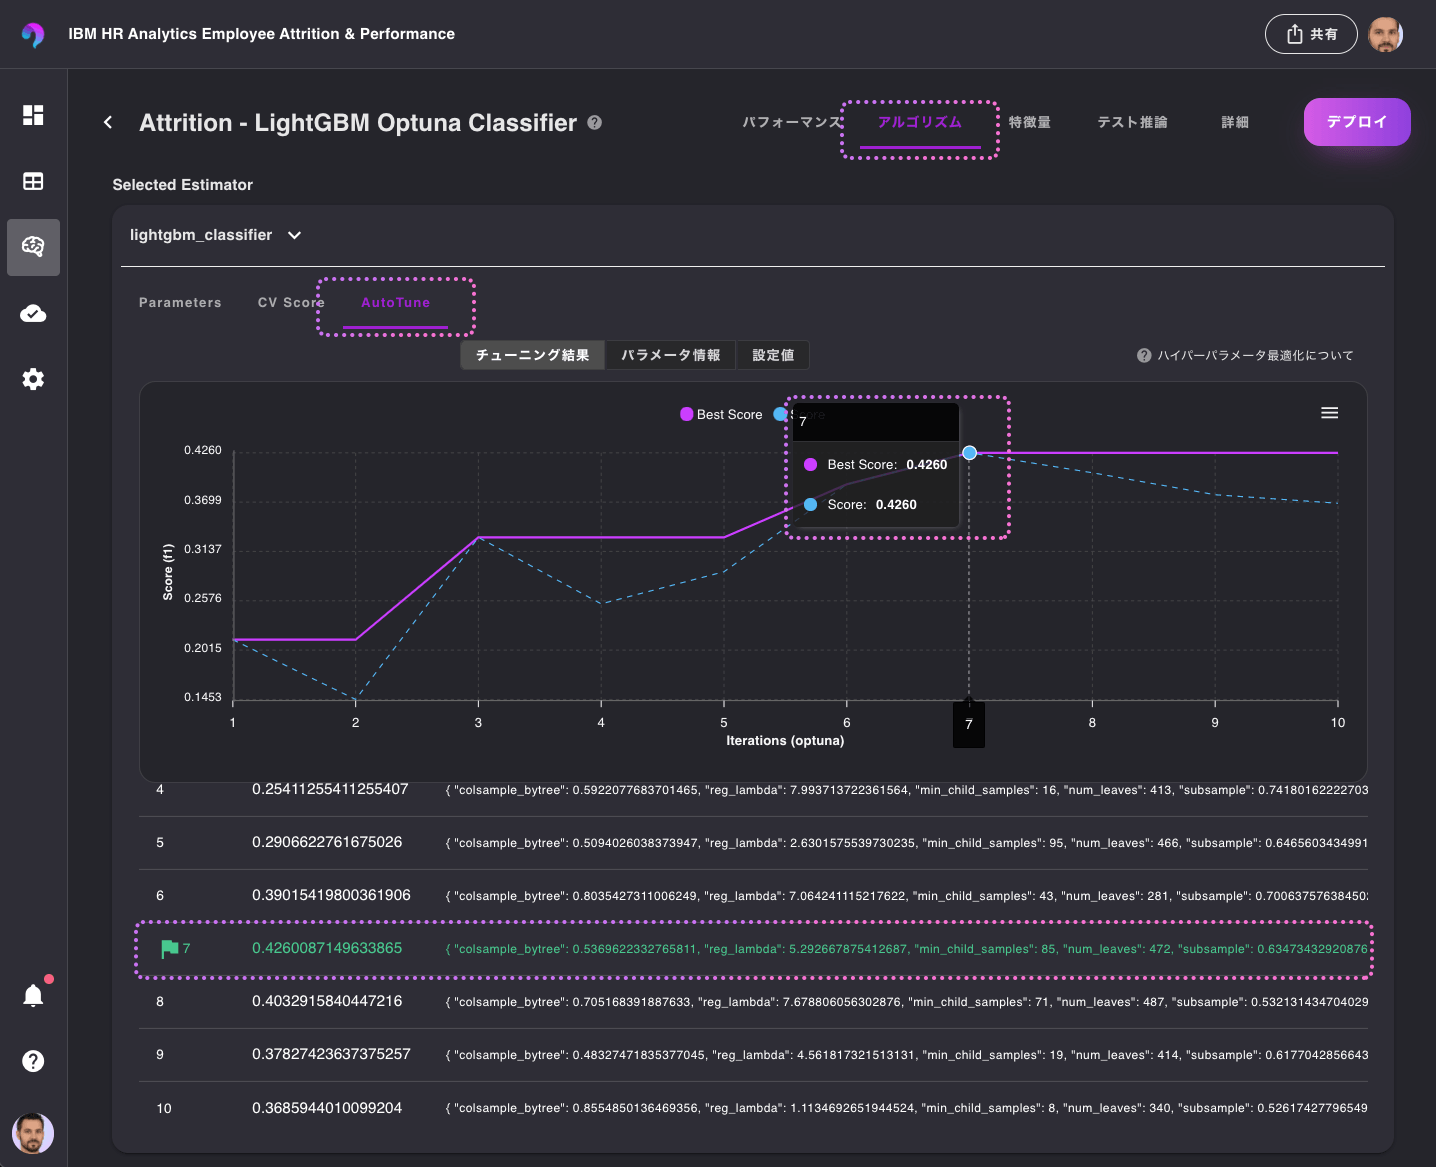This screenshot has width=1436, height=1167.
Task: Click the デプロイ button
Action: pos(1356,122)
